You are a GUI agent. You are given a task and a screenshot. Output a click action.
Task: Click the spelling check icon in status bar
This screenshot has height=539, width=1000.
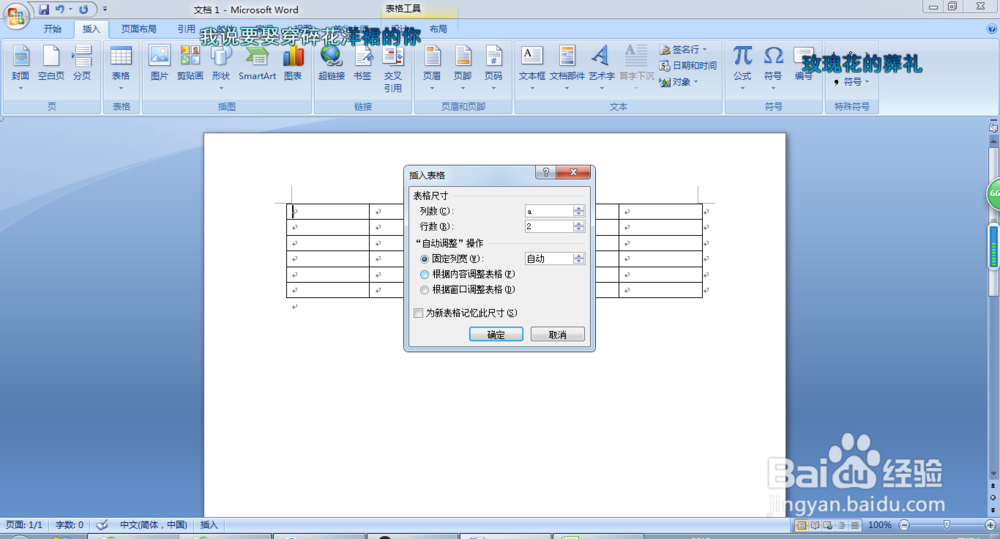tap(102, 525)
